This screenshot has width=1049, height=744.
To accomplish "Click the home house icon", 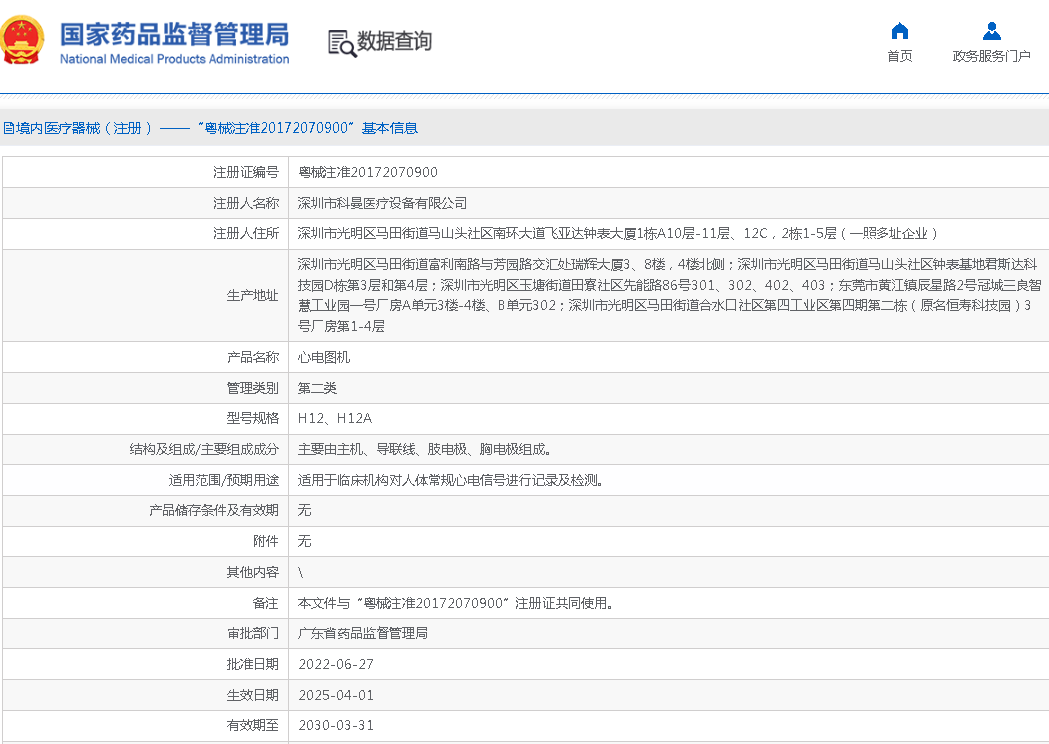I will pyautogui.click(x=900, y=31).
